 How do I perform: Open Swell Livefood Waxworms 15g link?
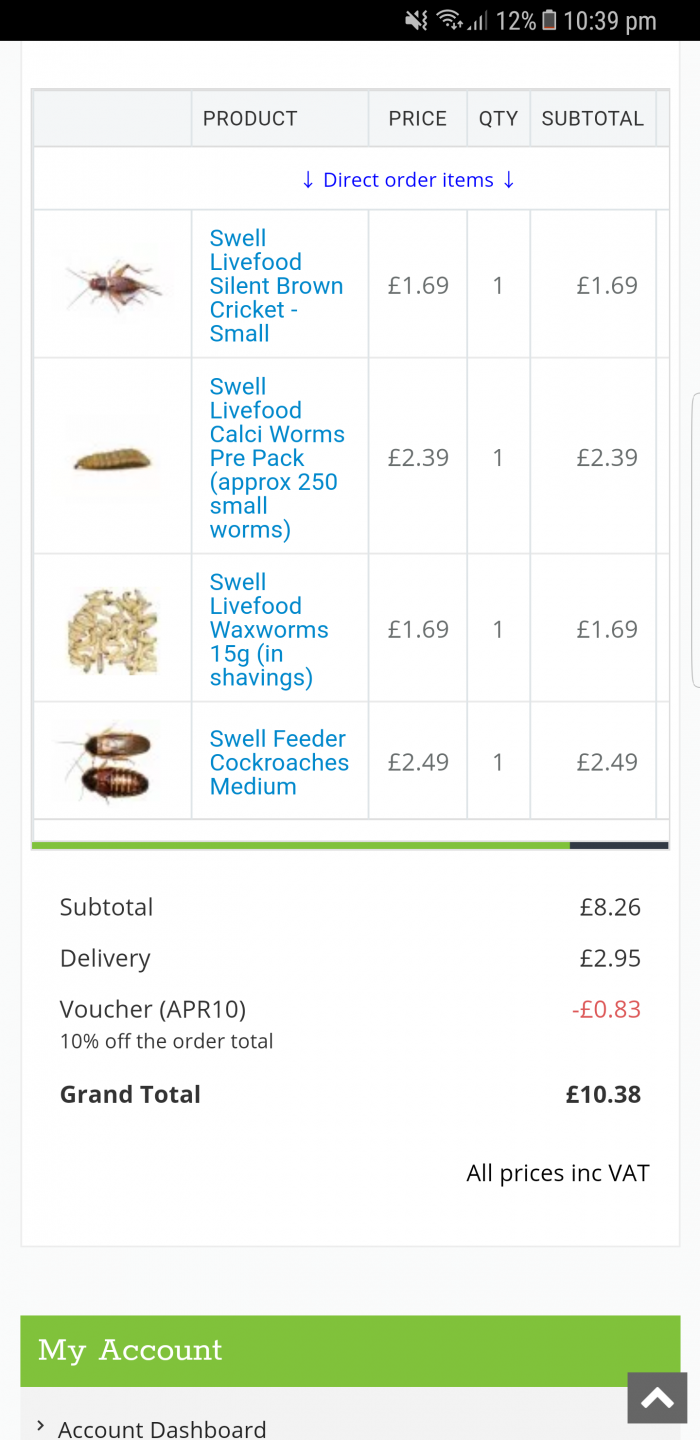click(x=268, y=630)
